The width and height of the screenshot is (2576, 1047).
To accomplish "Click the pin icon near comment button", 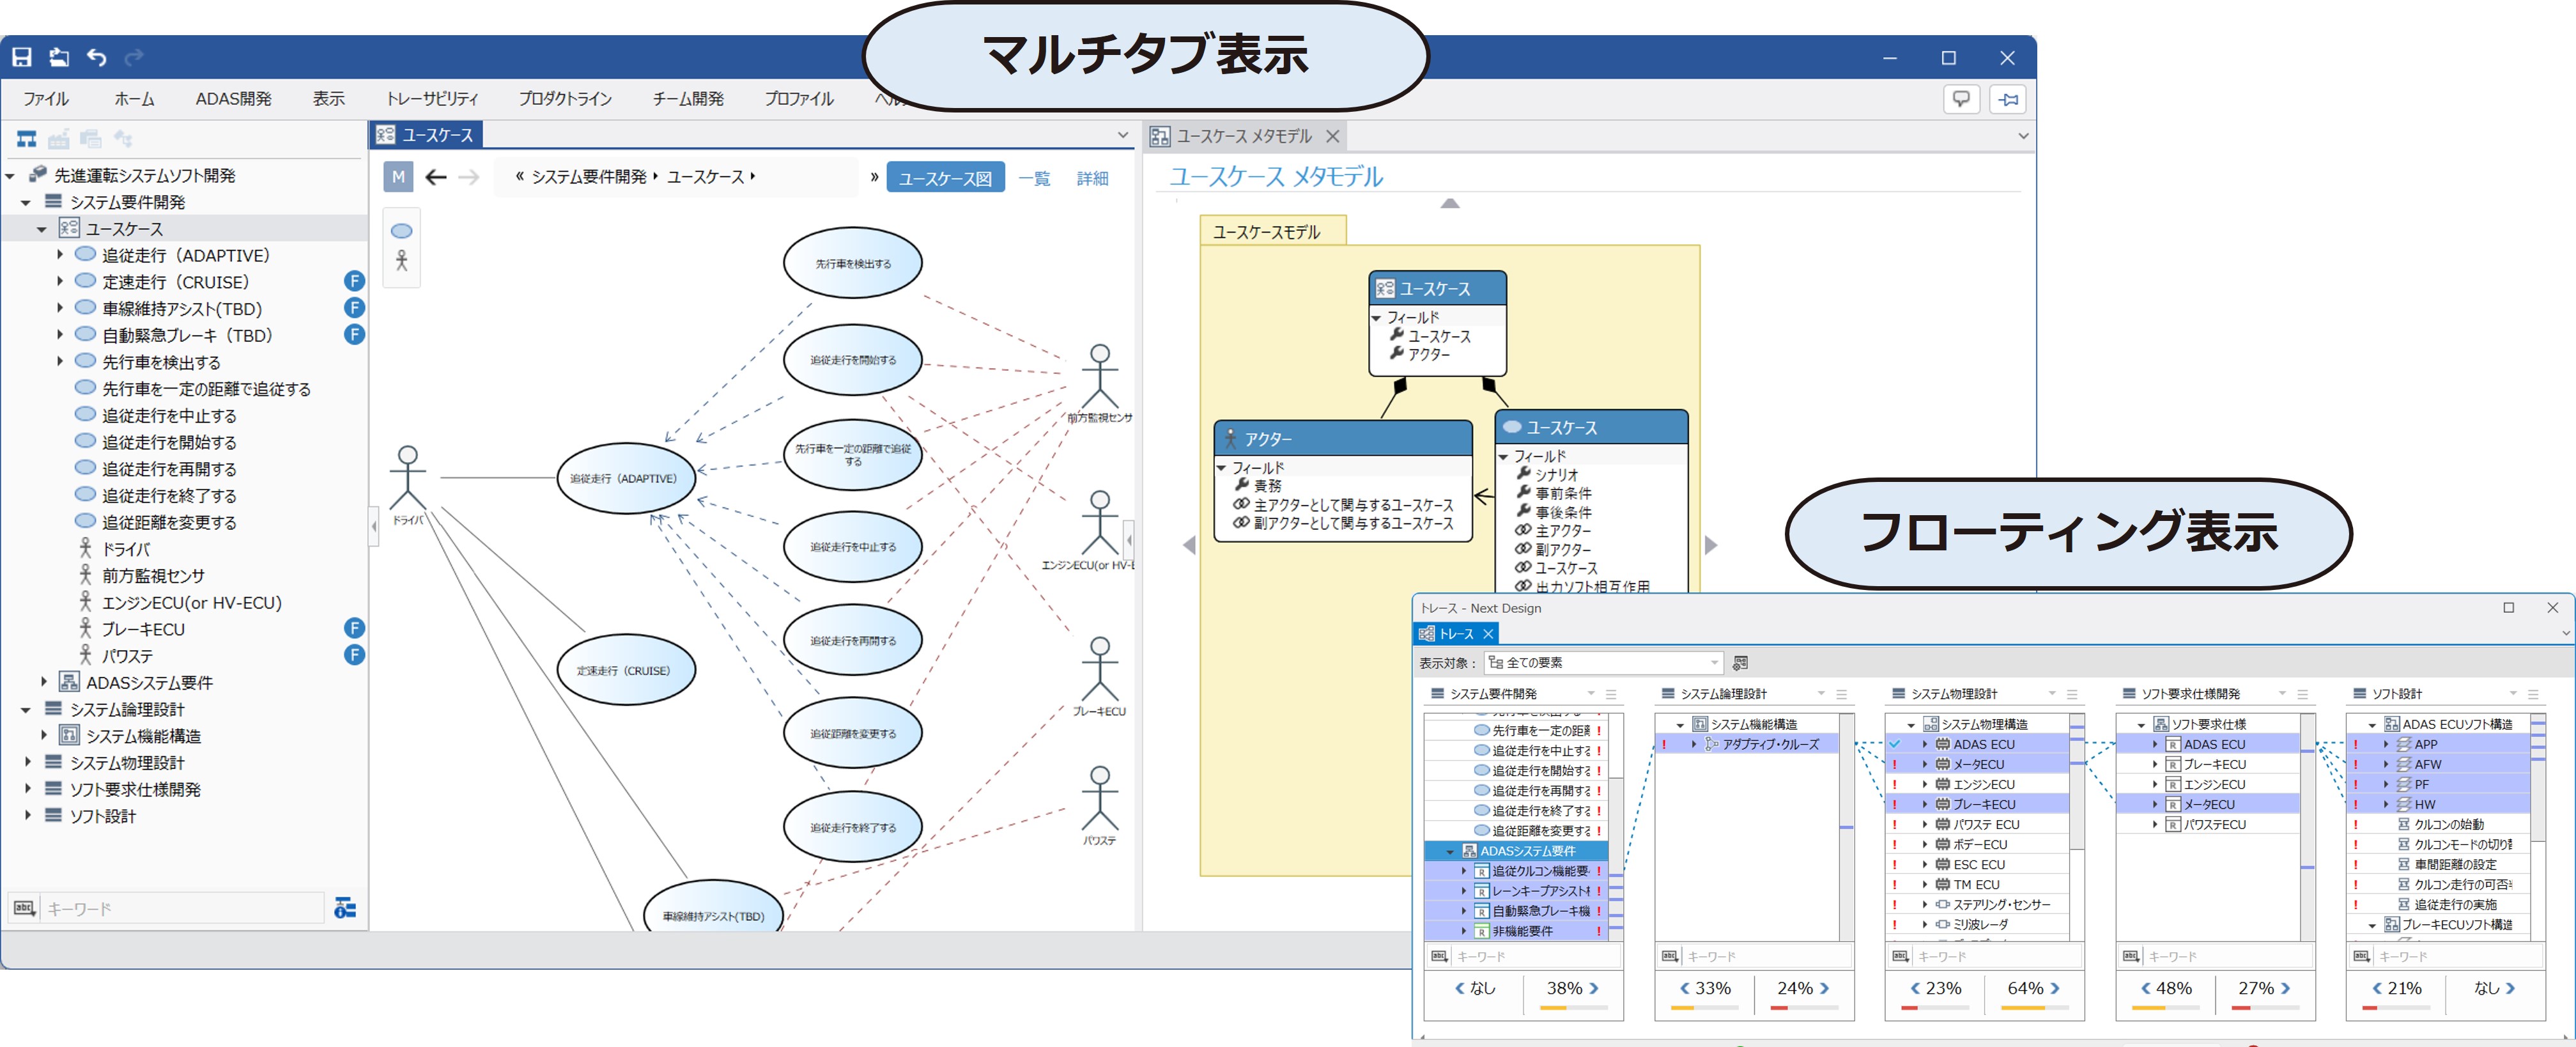I will coord(2008,99).
